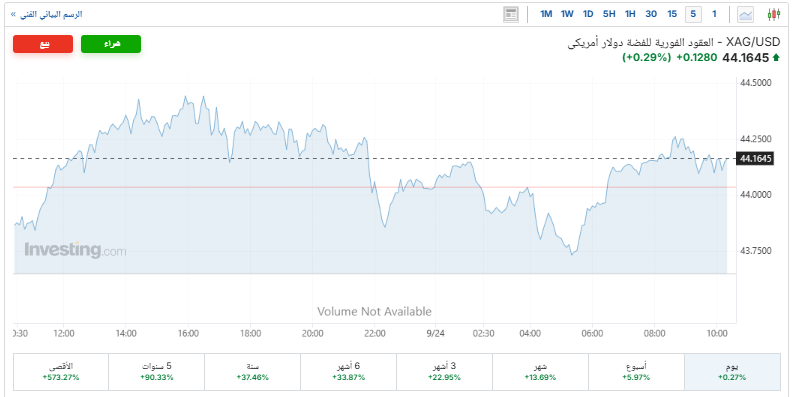Select the 5 years period tab
Viewport: 793px width, 397px height.
click(157, 372)
